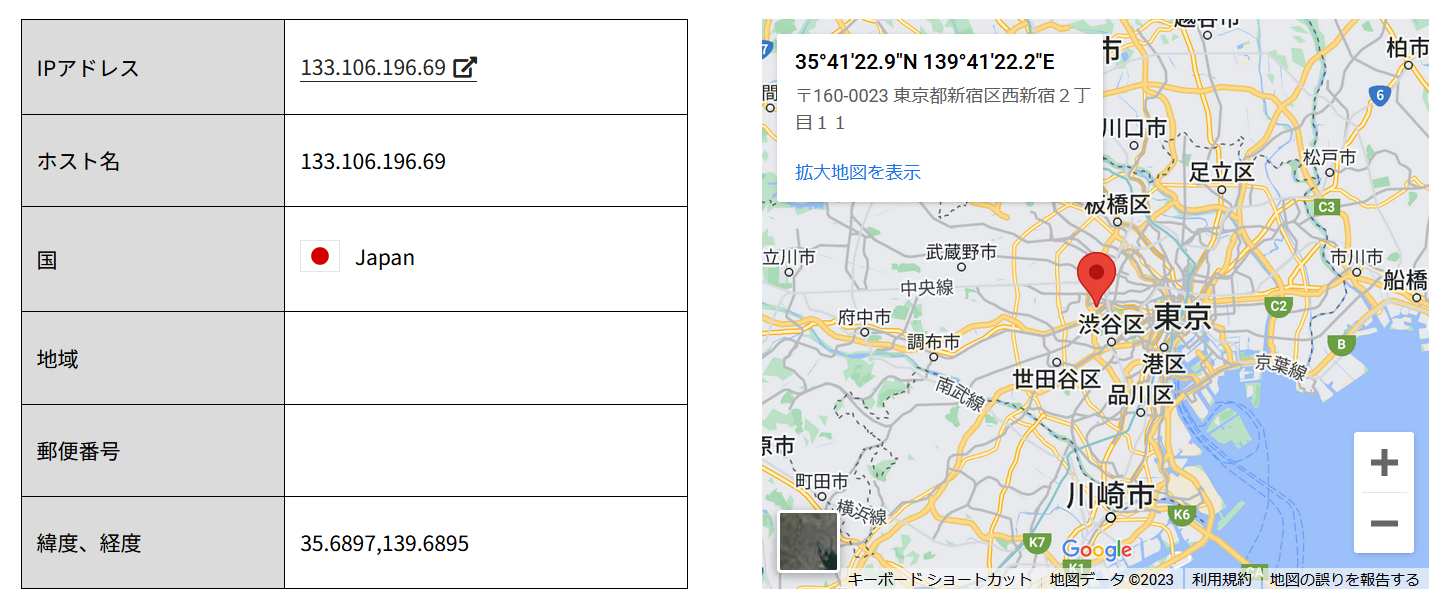
Task: Click the Japan flag icon
Action: click(320, 256)
